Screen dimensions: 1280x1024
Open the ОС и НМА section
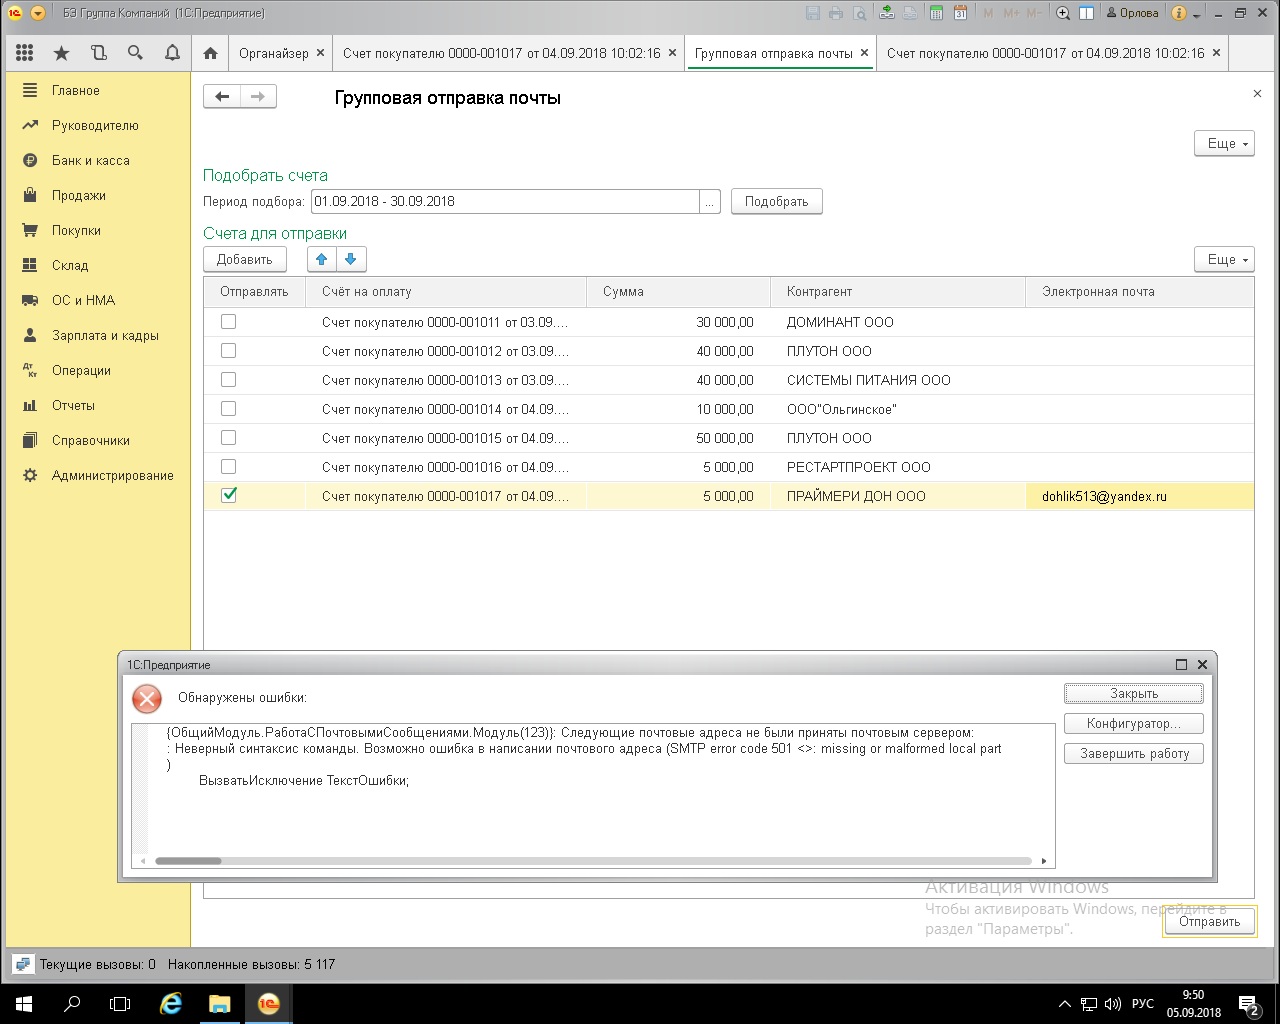click(x=84, y=300)
